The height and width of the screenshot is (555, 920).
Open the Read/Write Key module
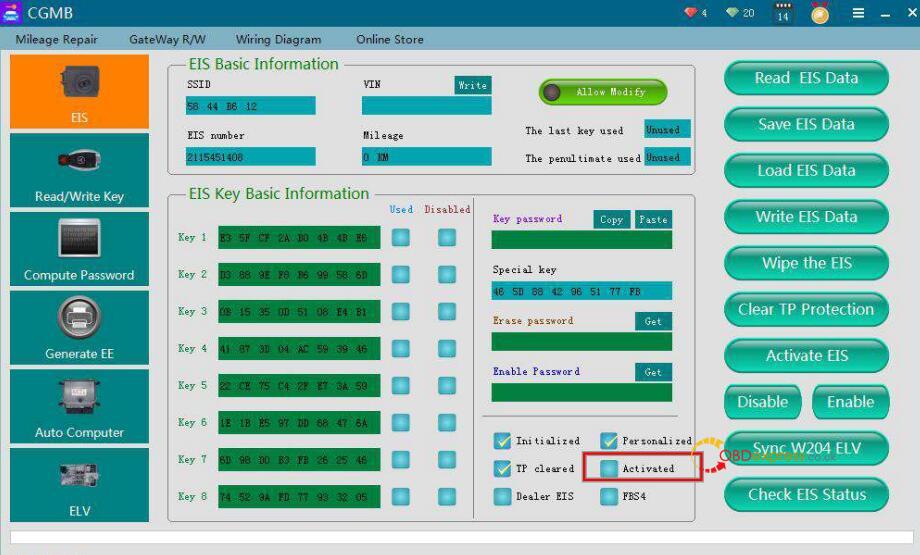[x=79, y=170]
